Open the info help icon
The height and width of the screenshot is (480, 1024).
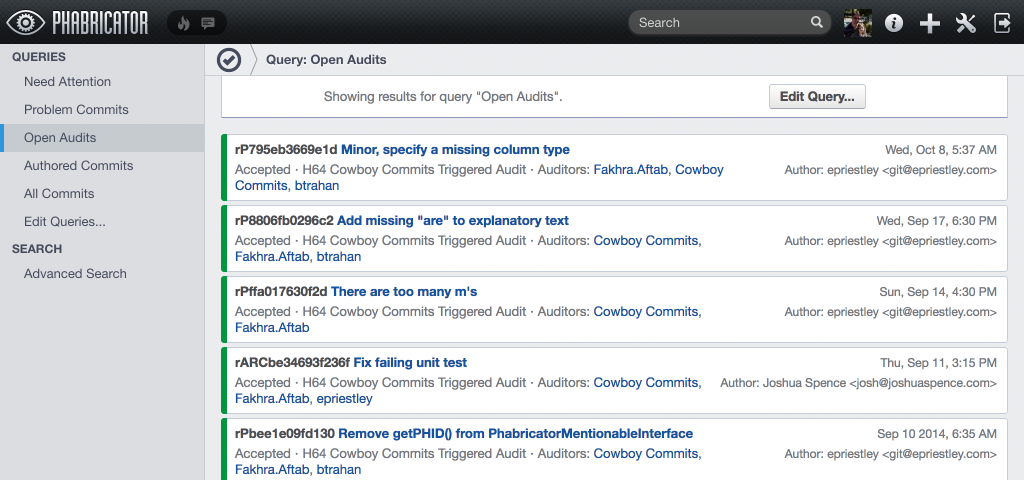pos(893,23)
